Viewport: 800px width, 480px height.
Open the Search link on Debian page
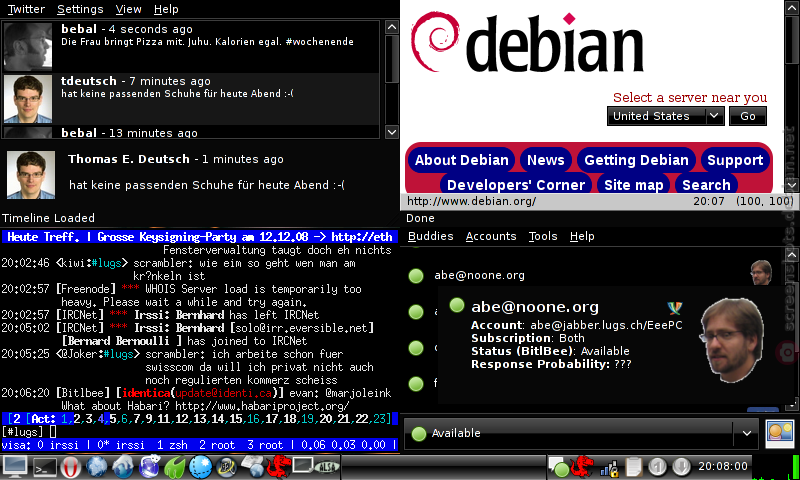pyautogui.click(x=706, y=185)
